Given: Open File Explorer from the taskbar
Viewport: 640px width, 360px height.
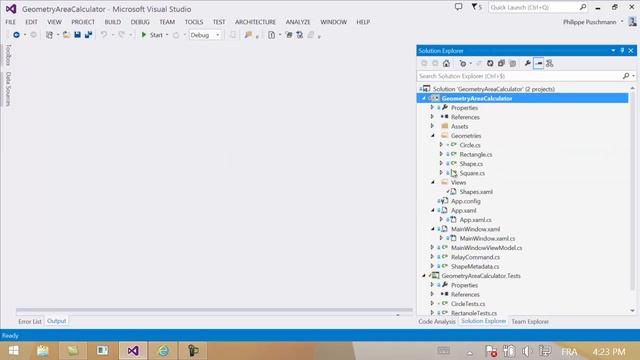Looking at the screenshot, I should (x=42, y=351).
